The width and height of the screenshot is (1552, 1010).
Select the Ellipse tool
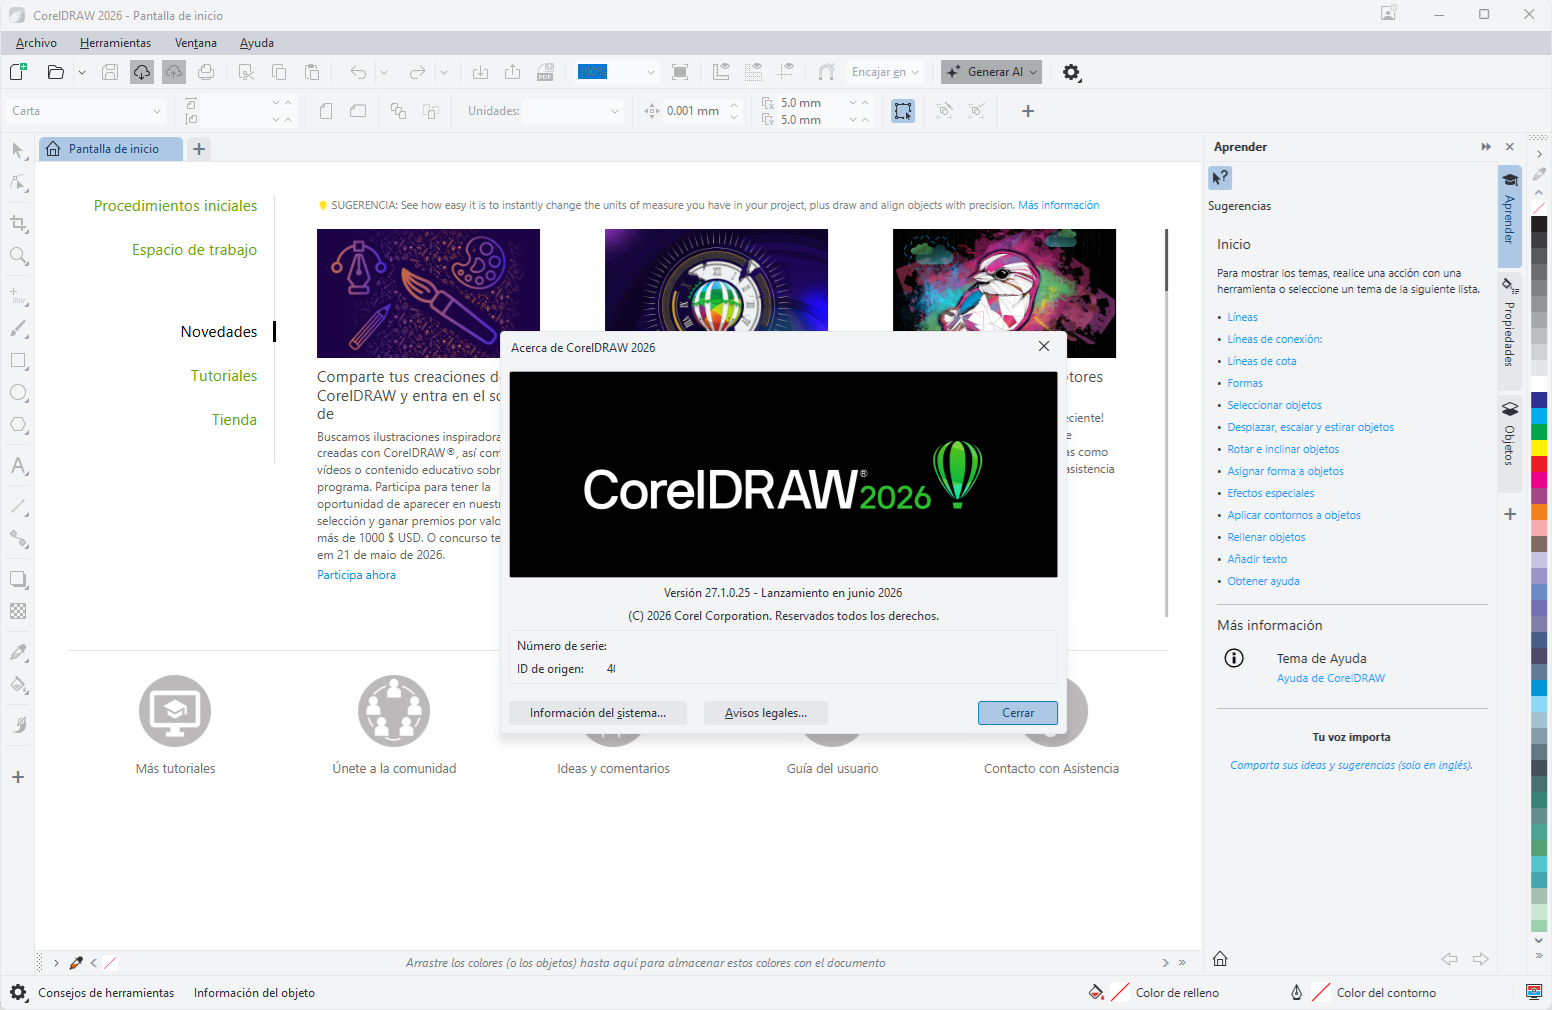(18, 393)
